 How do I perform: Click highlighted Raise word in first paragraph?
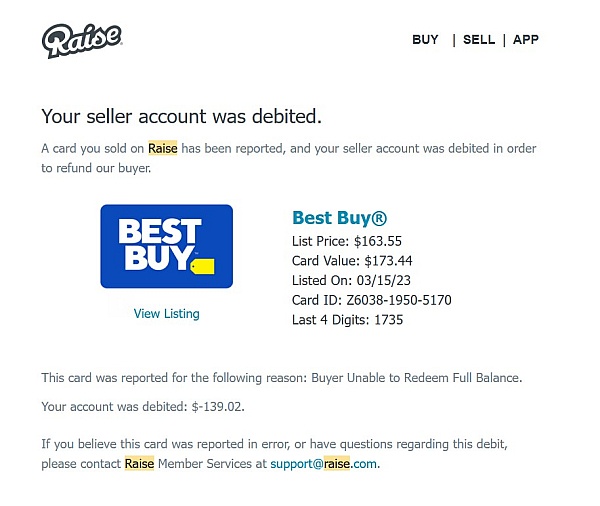click(x=163, y=149)
